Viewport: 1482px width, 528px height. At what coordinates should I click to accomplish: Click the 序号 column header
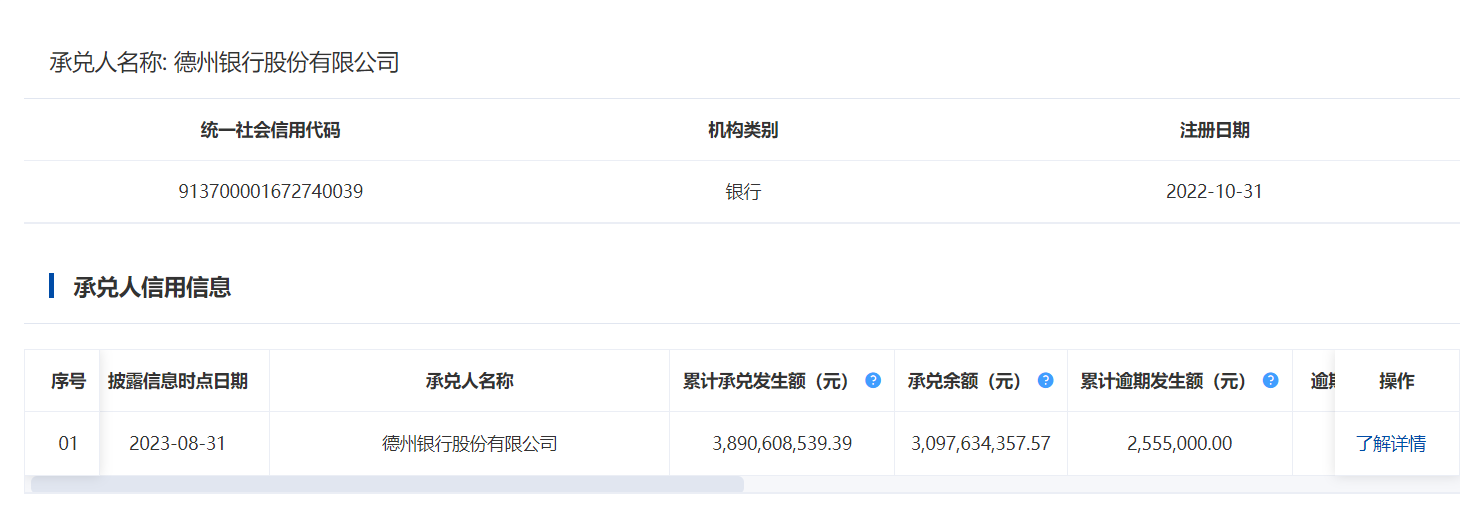click(x=68, y=381)
